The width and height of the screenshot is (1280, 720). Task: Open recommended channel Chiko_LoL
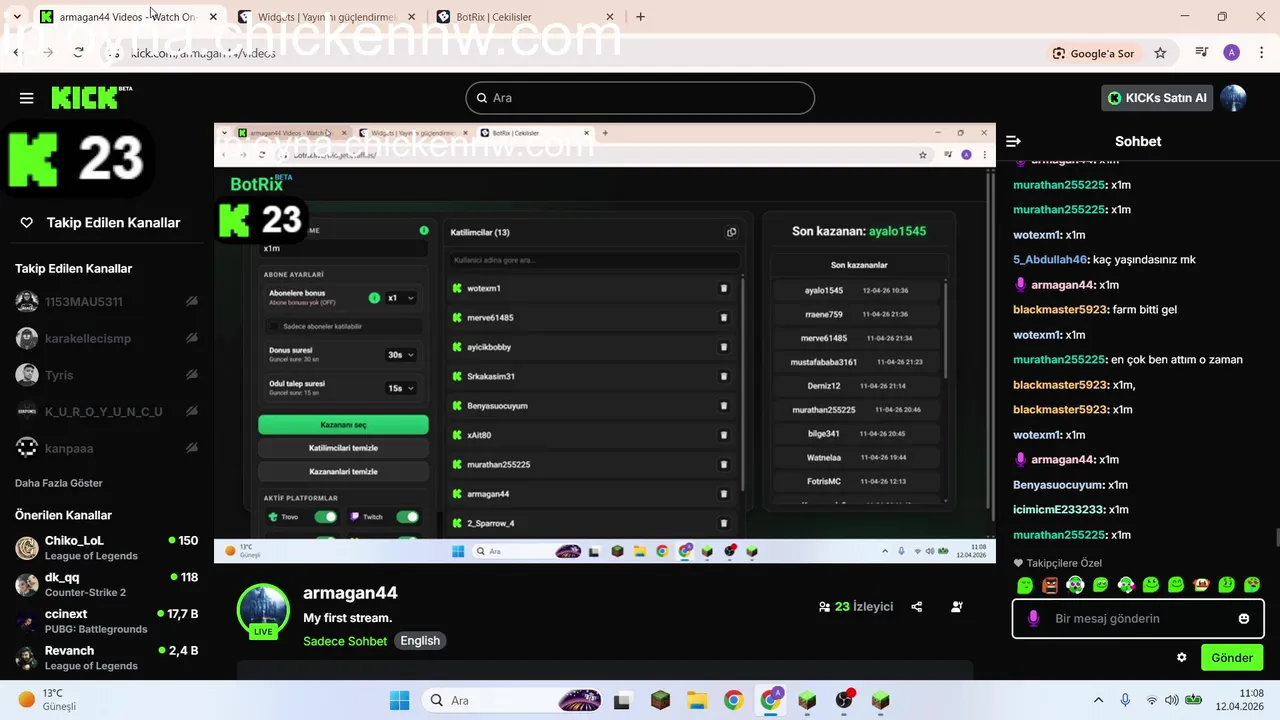[106, 548]
